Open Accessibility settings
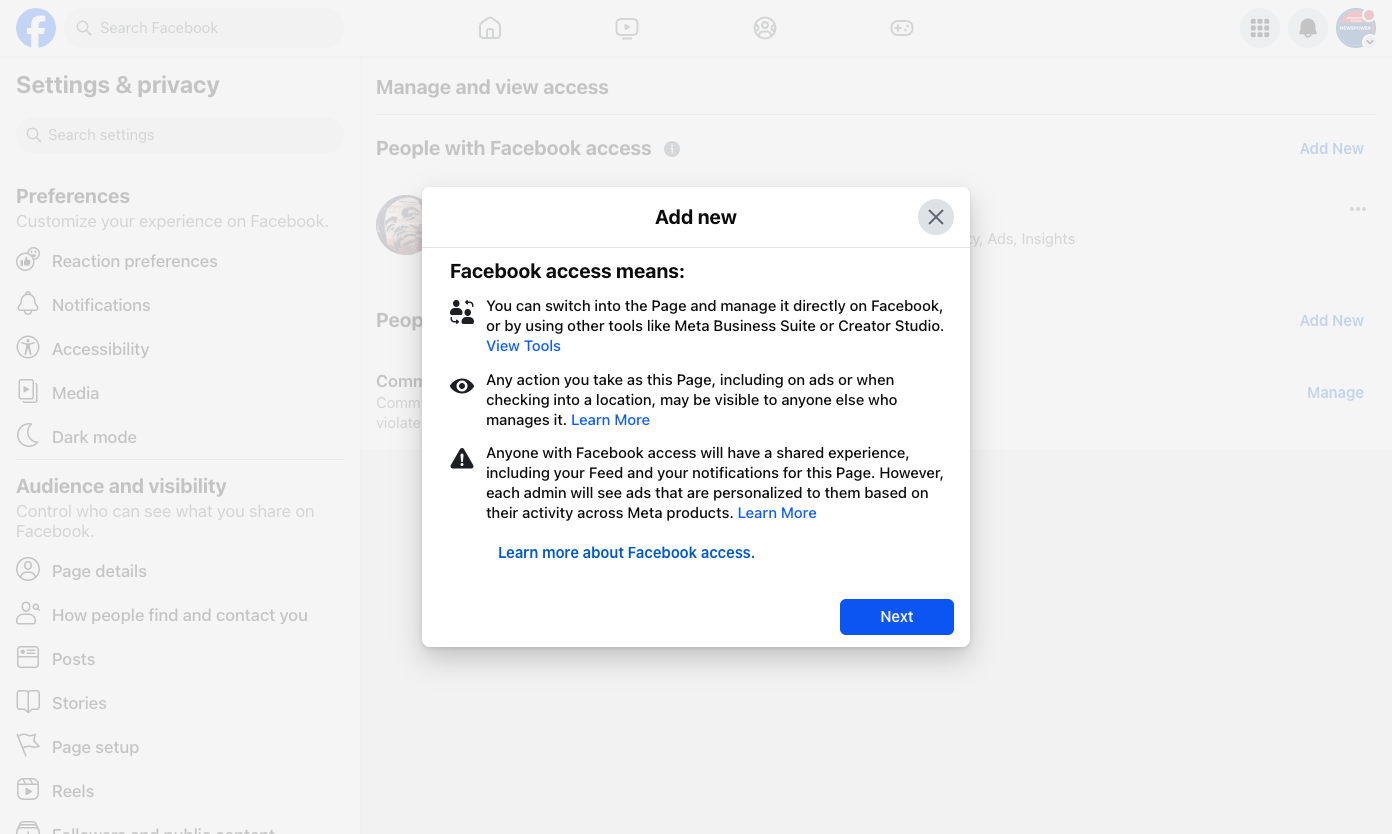The width and height of the screenshot is (1392, 834). click(180, 349)
